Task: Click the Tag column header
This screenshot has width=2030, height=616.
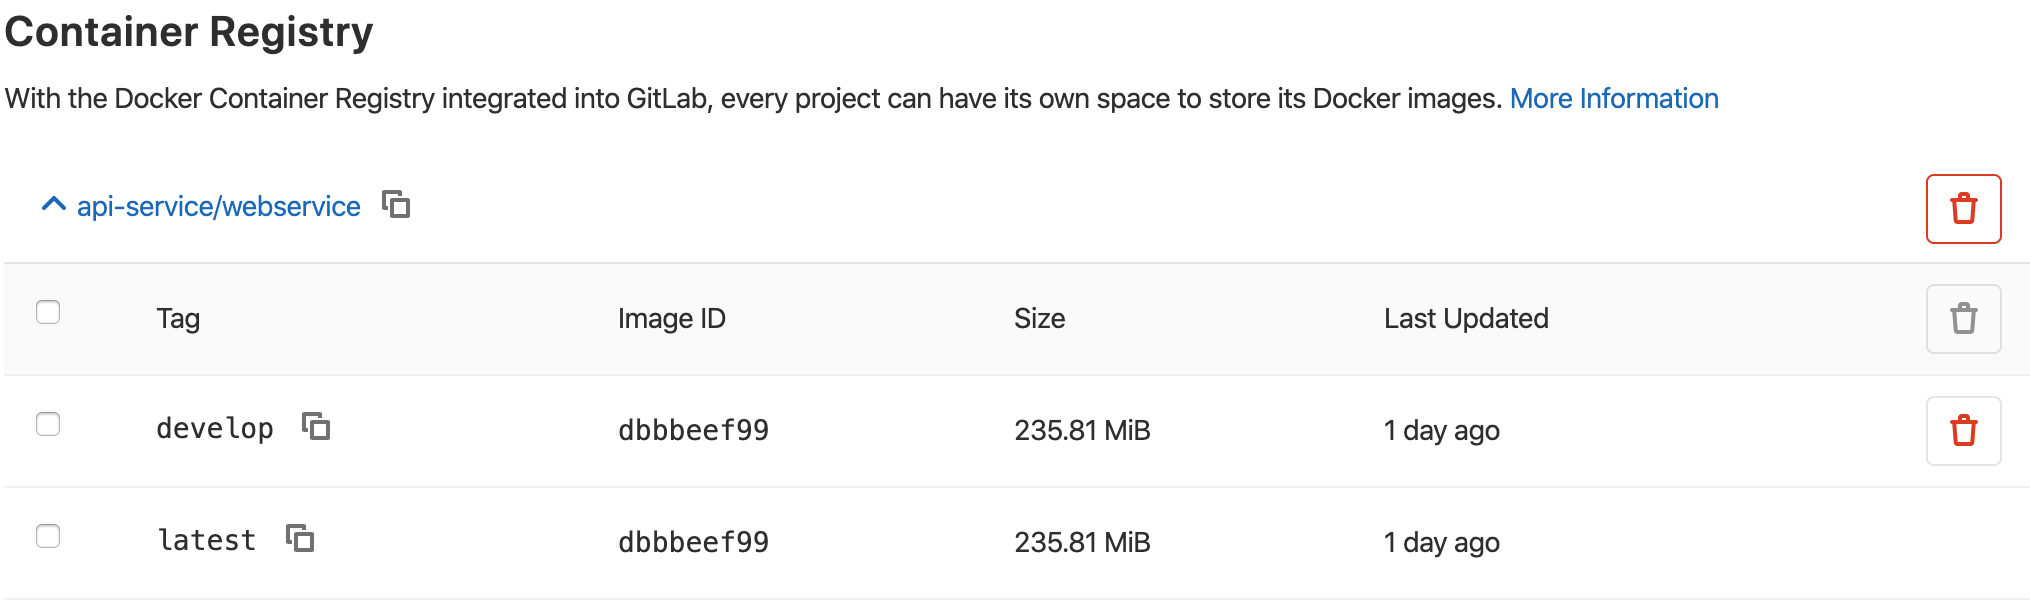Action: click(x=178, y=319)
